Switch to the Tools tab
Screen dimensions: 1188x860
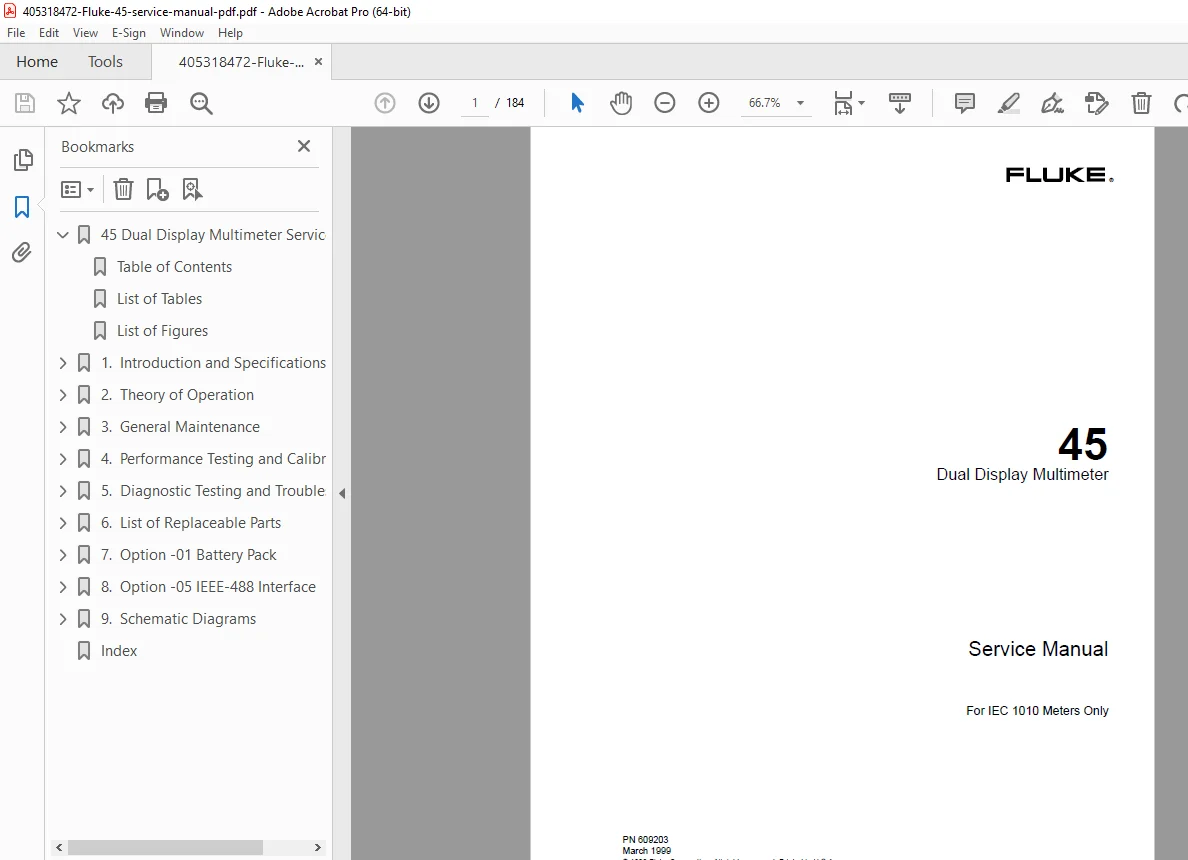[x=105, y=61]
